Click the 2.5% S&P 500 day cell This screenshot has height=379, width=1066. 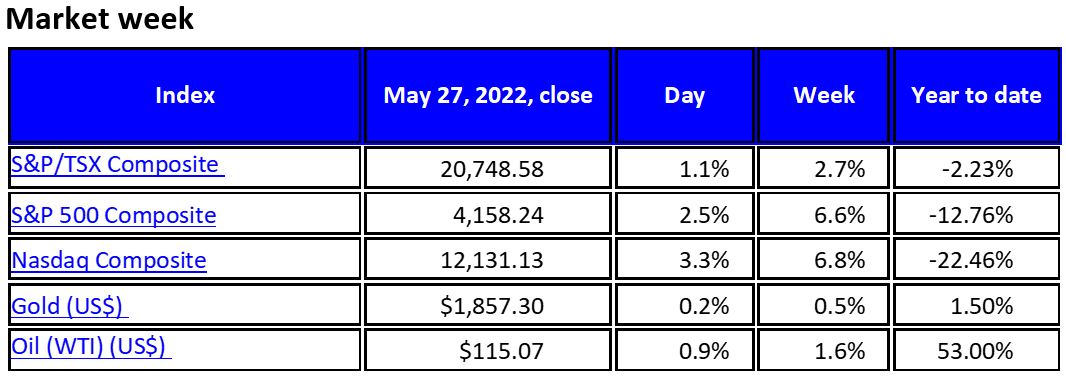685,215
